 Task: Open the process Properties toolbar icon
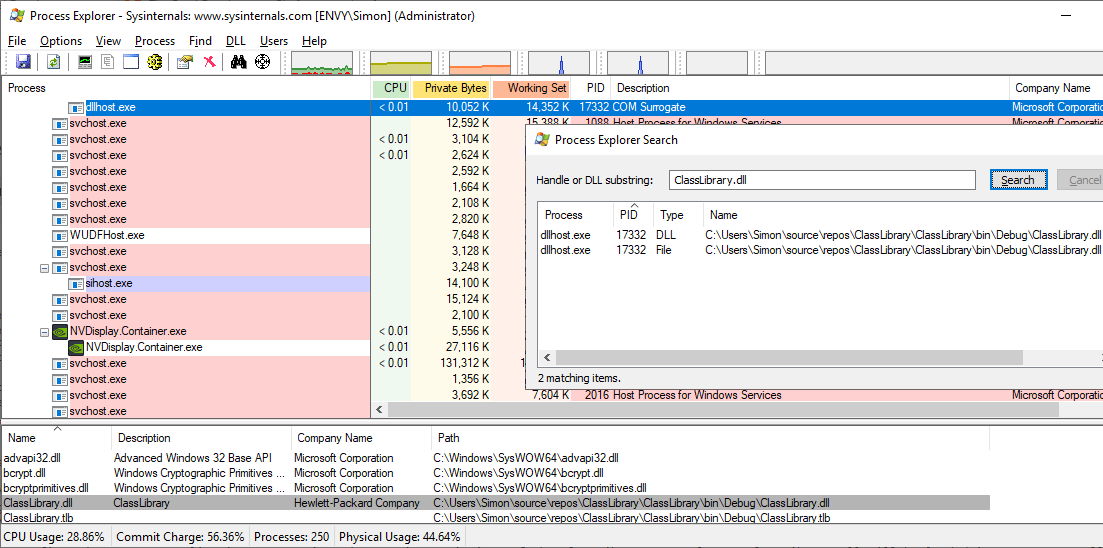click(x=185, y=62)
